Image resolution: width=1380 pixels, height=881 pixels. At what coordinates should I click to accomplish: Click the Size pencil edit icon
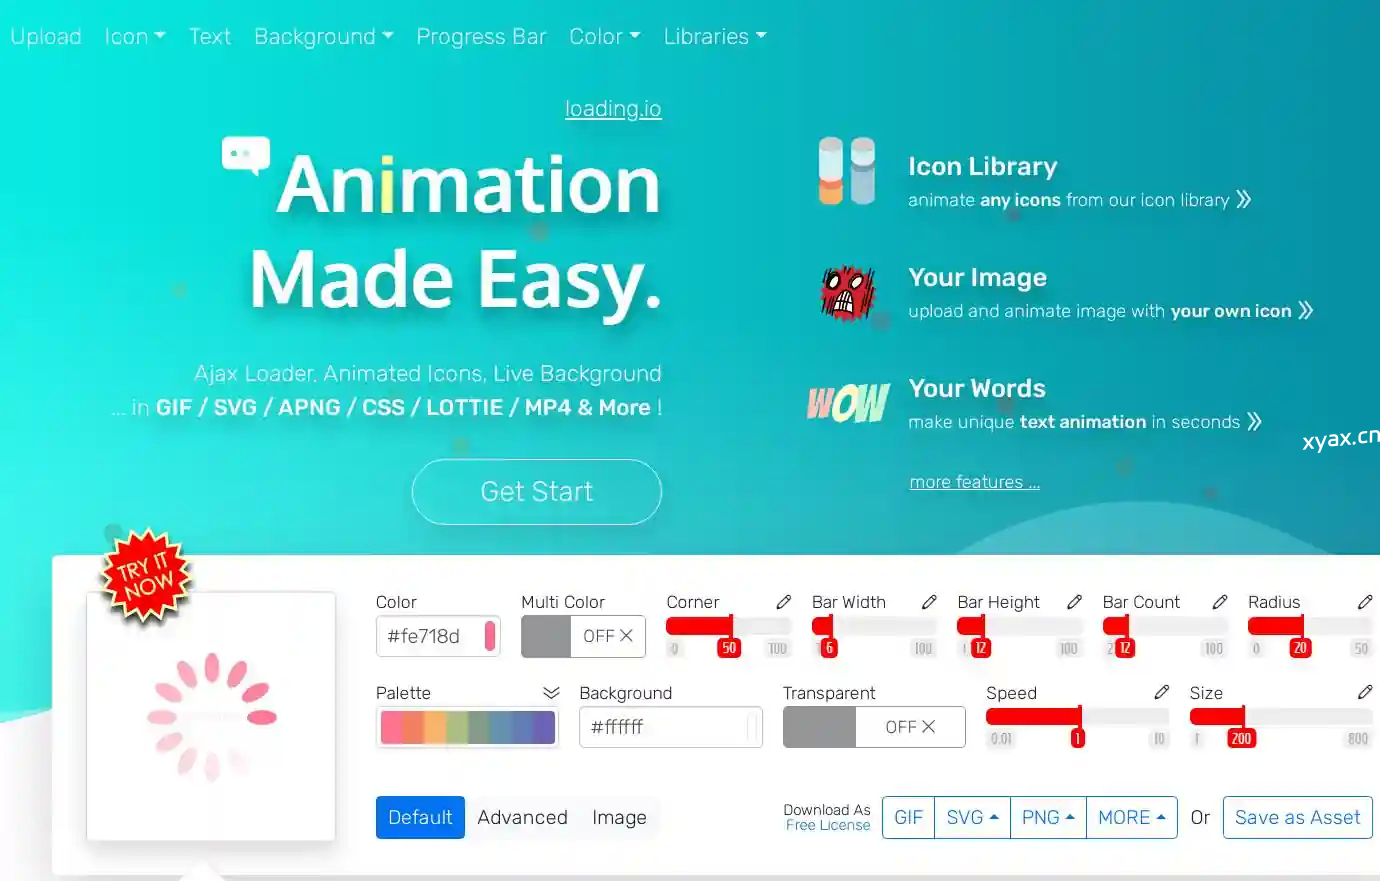(1365, 692)
